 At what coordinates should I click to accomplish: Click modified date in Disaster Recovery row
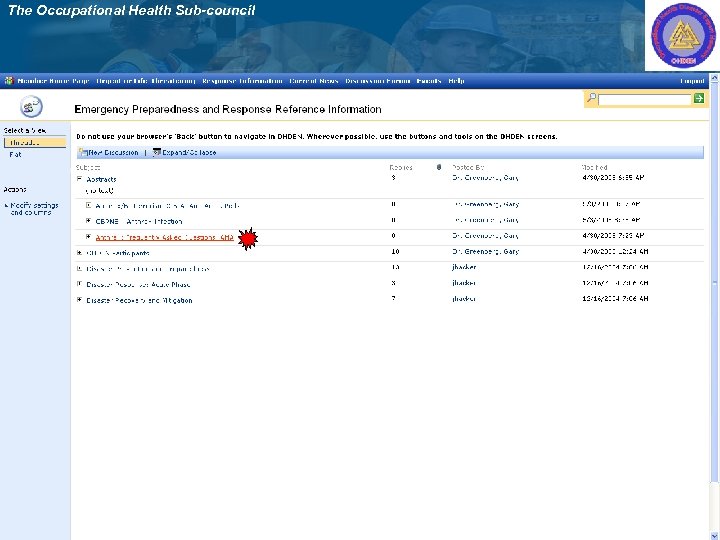(x=615, y=298)
